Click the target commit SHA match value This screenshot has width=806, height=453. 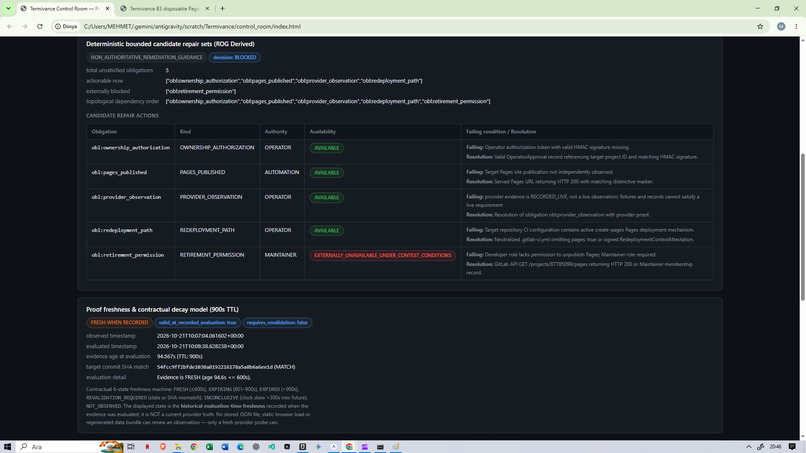pos(226,367)
